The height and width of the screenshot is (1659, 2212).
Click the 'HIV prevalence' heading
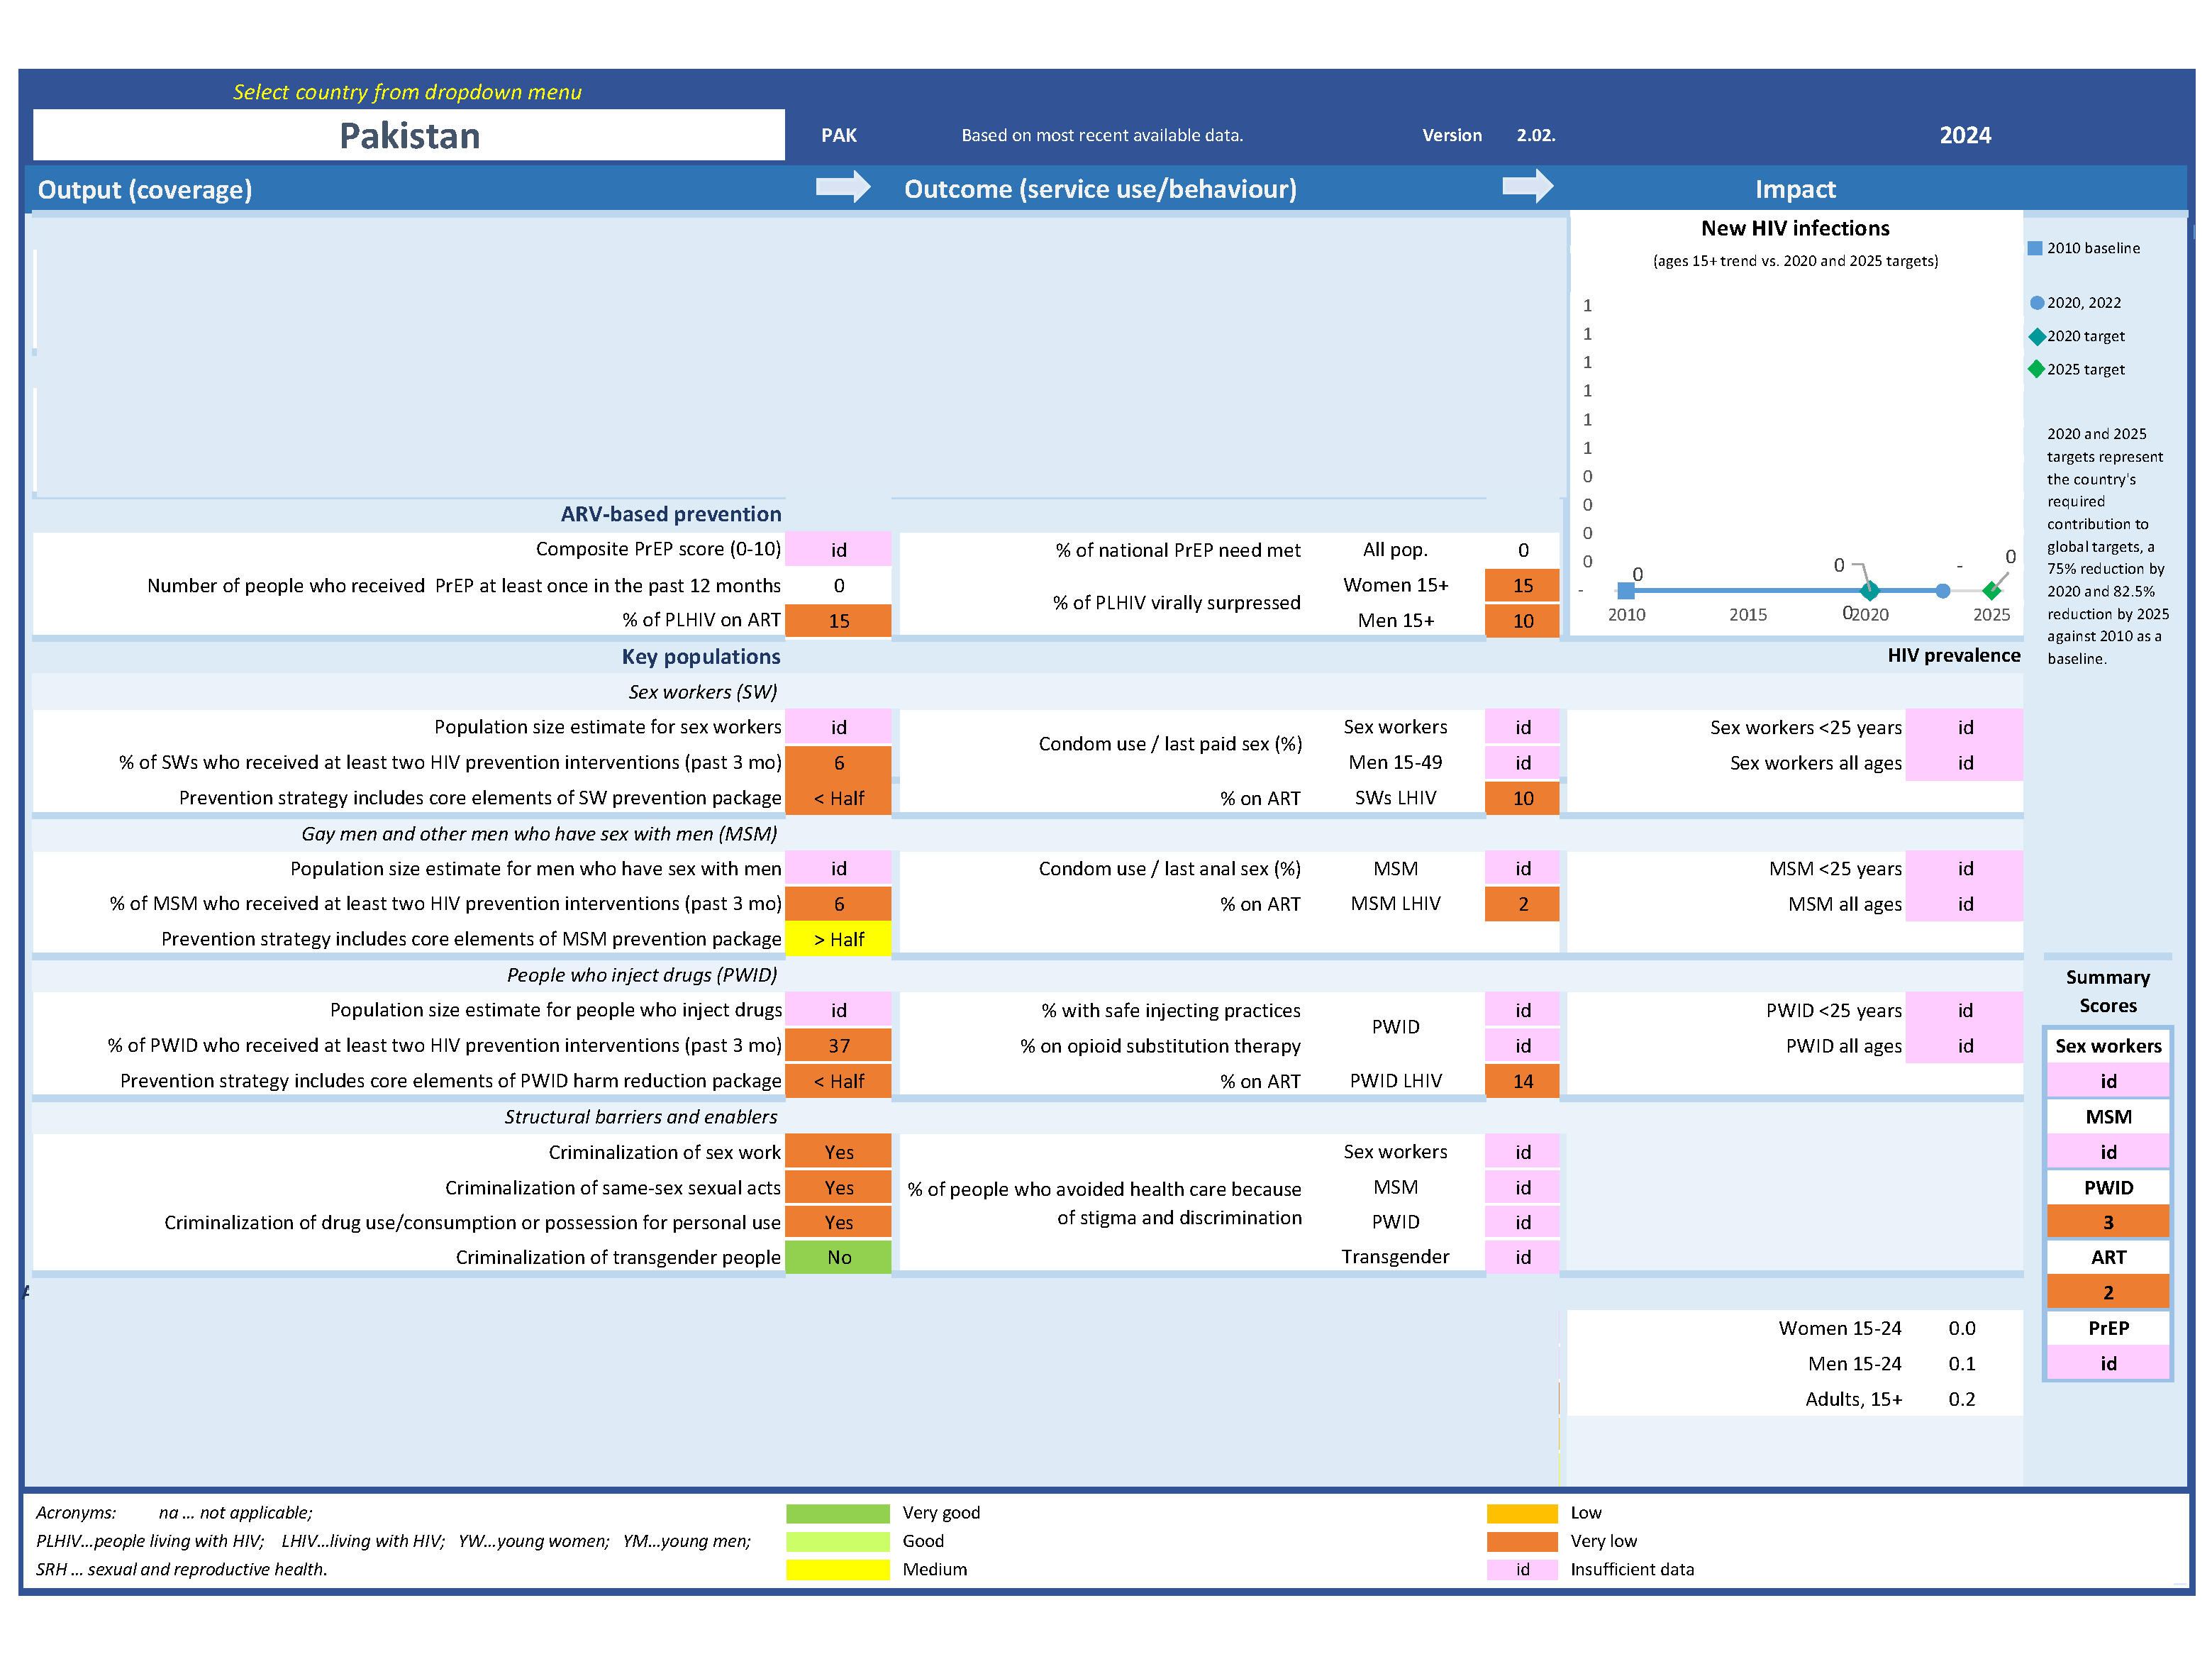1953,655
